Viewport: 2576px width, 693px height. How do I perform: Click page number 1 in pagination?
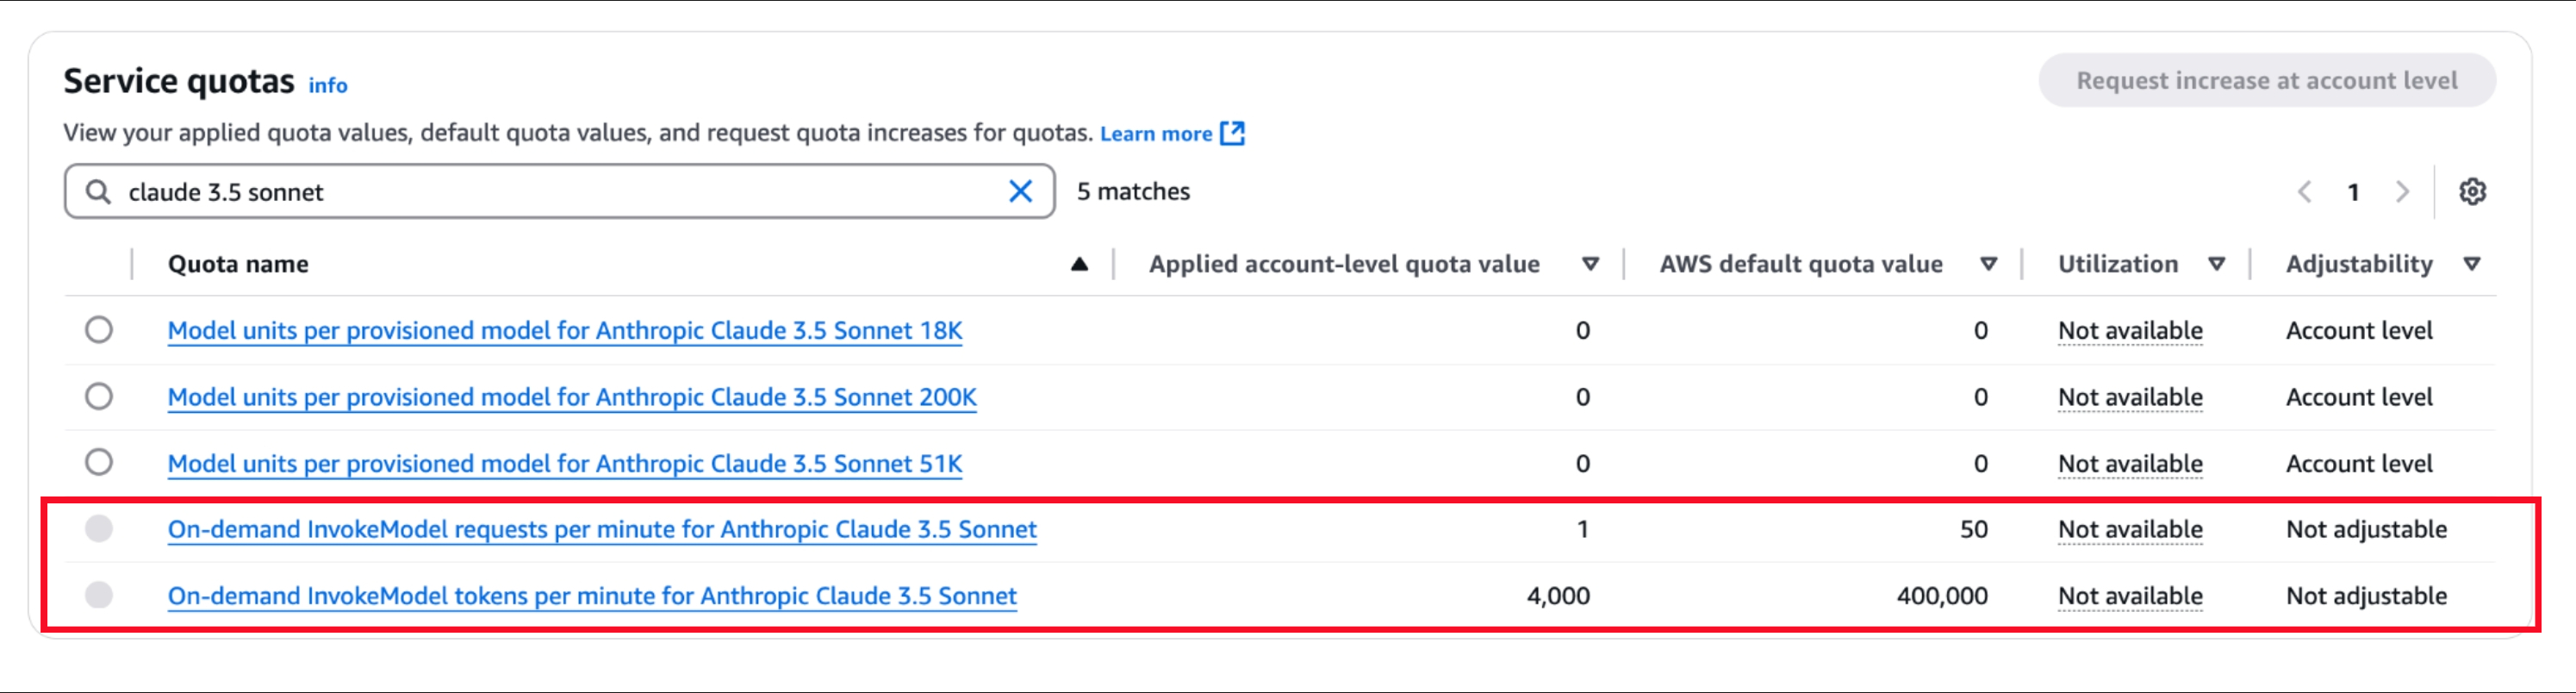pyautogui.click(x=2353, y=191)
